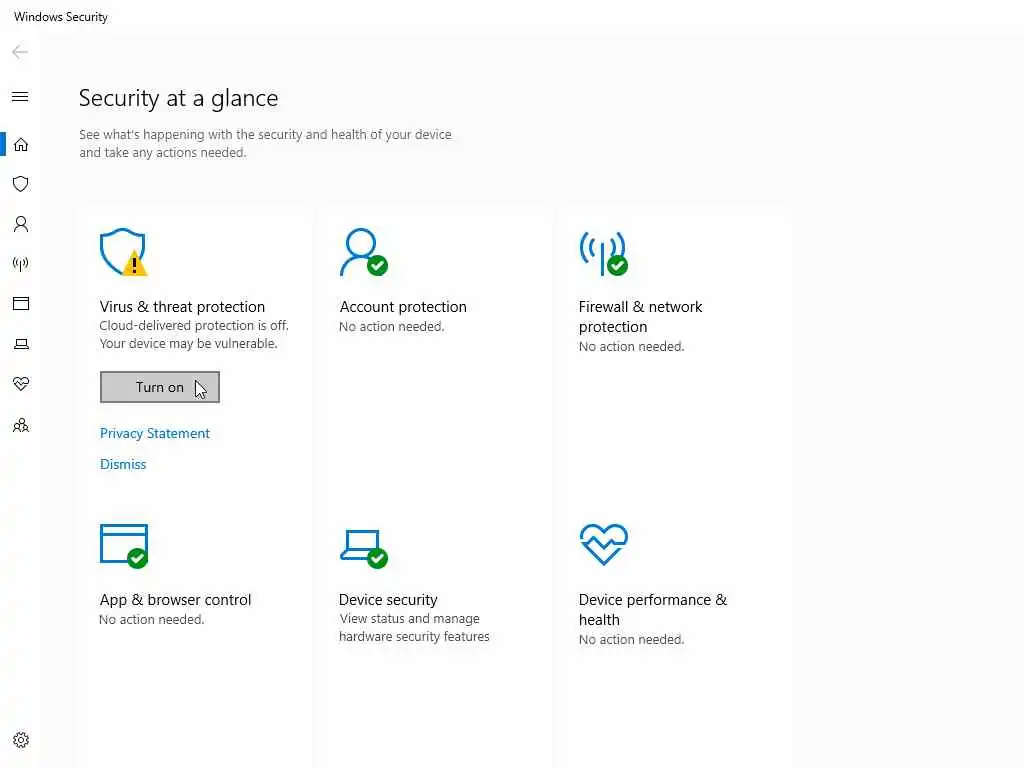The width and height of the screenshot is (1024, 768).
Task: Open the Privacy Statement link
Action: 155,434
